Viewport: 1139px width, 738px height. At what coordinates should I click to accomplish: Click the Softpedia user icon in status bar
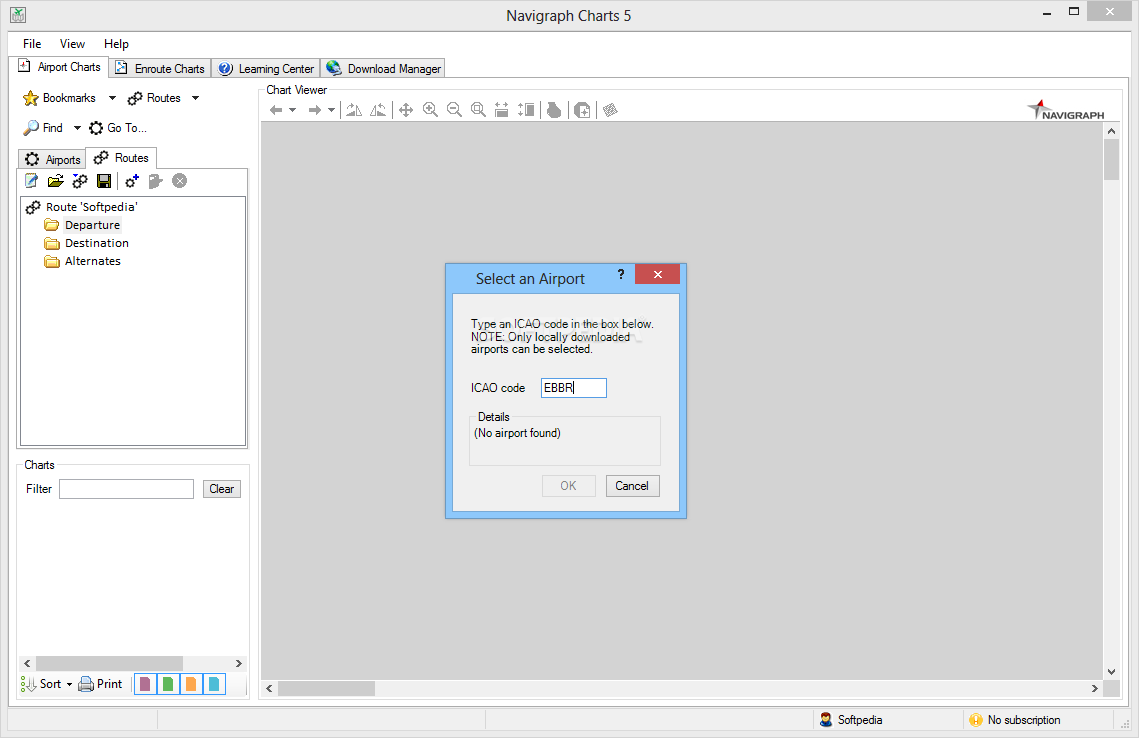pyautogui.click(x=825, y=720)
